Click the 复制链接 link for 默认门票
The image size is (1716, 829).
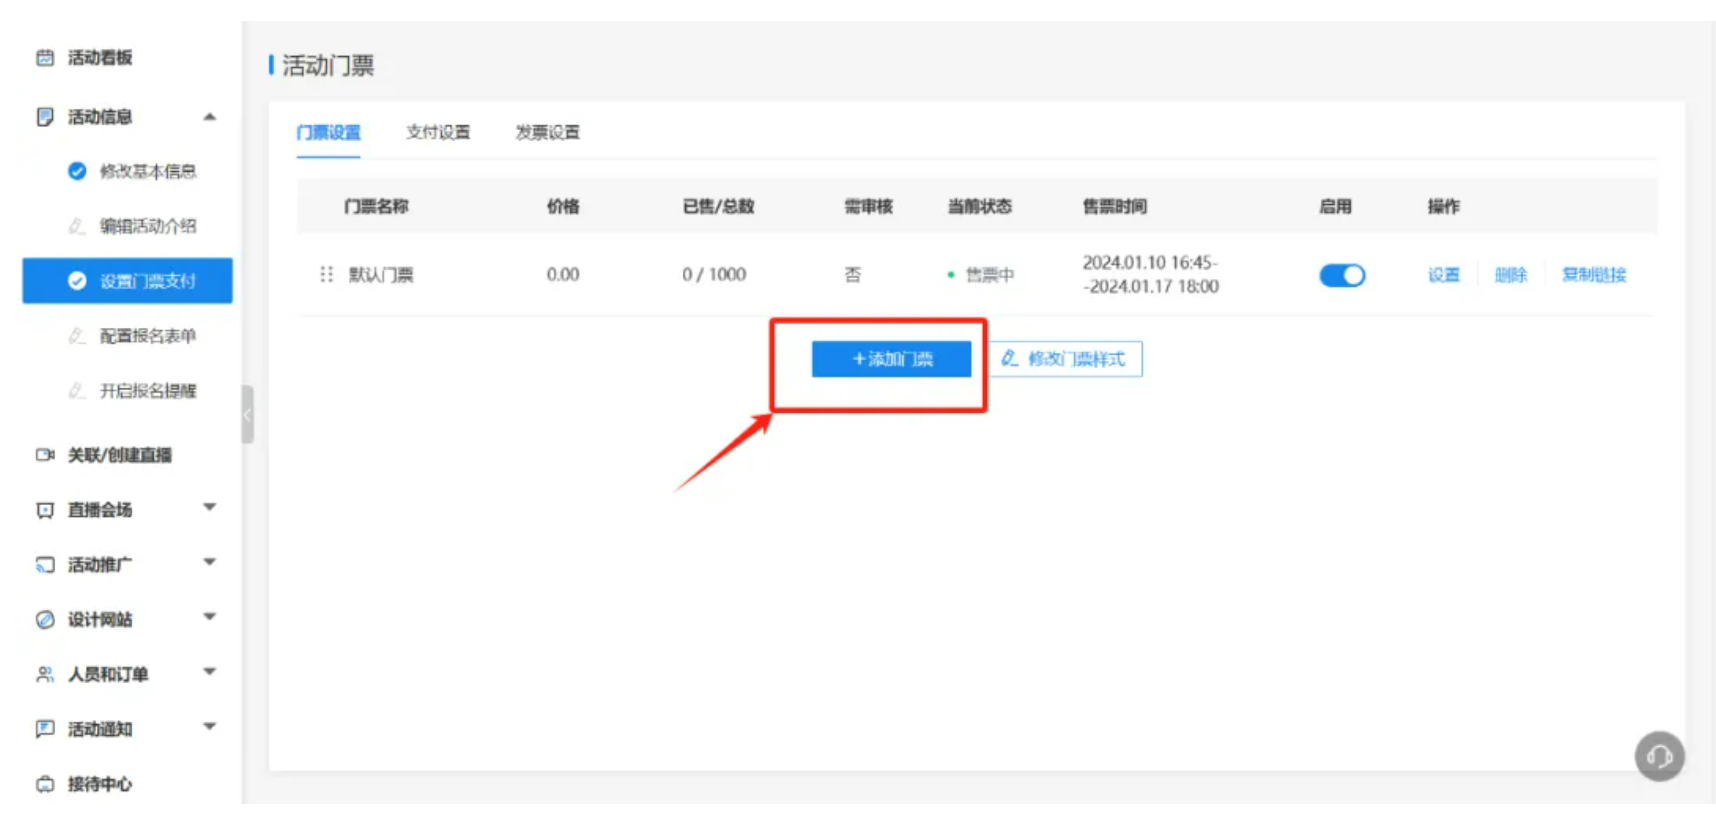click(x=1594, y=275)
